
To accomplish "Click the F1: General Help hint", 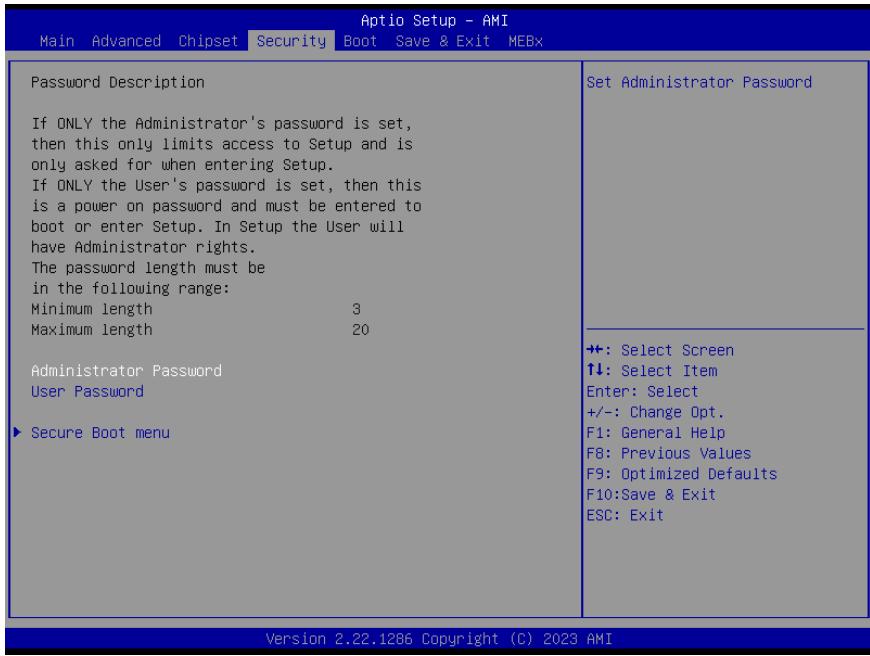I will click(656, 432).
